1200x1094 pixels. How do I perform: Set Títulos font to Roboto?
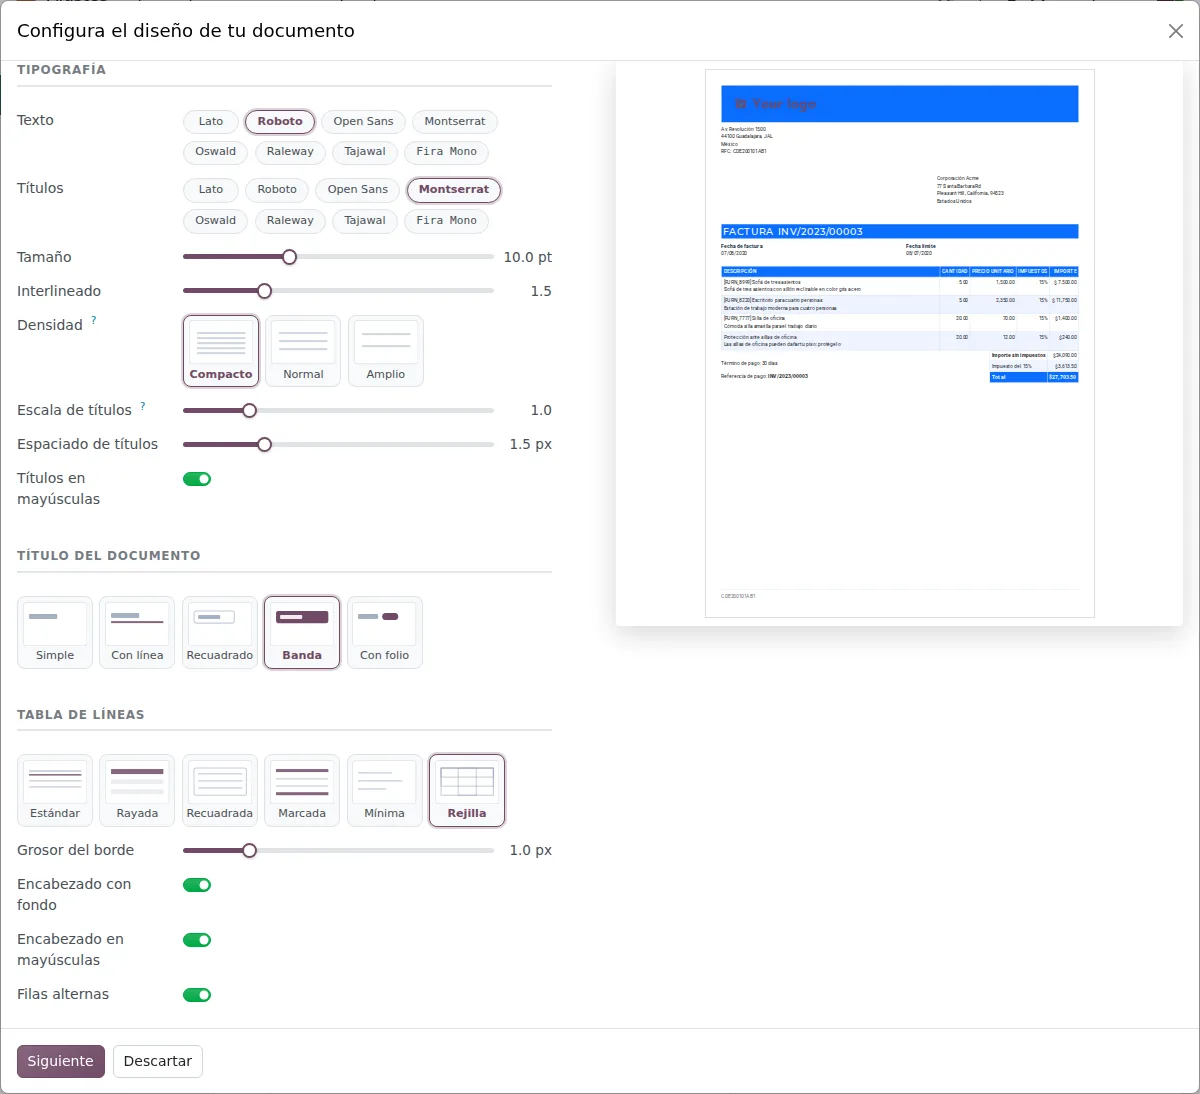tap(277, 190)
